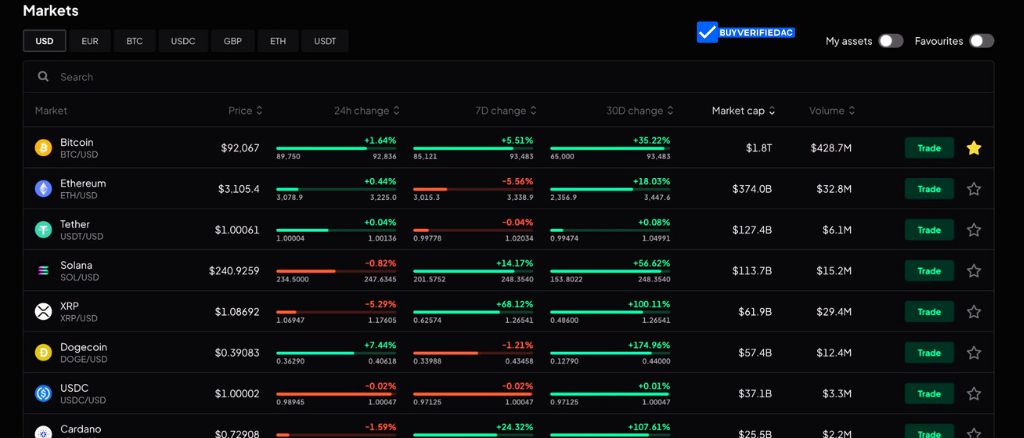Select the GBP currency tab

click(x=232, y=41)
